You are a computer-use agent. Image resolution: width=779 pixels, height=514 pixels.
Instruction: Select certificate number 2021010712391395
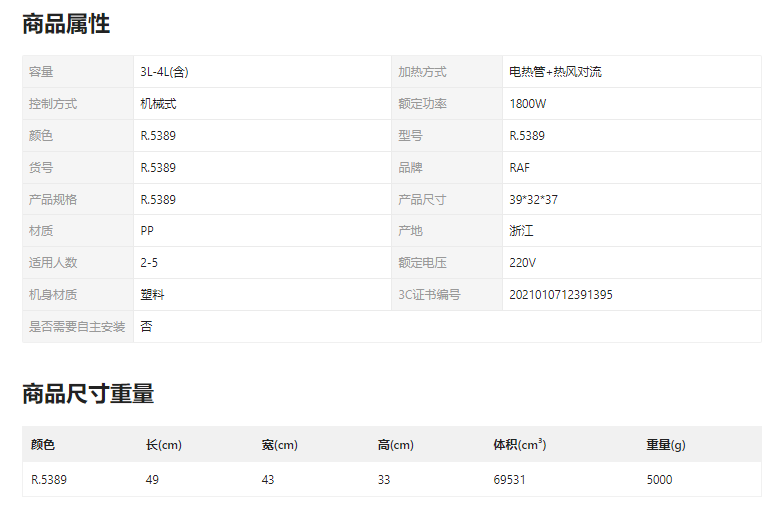click(561, 295)
